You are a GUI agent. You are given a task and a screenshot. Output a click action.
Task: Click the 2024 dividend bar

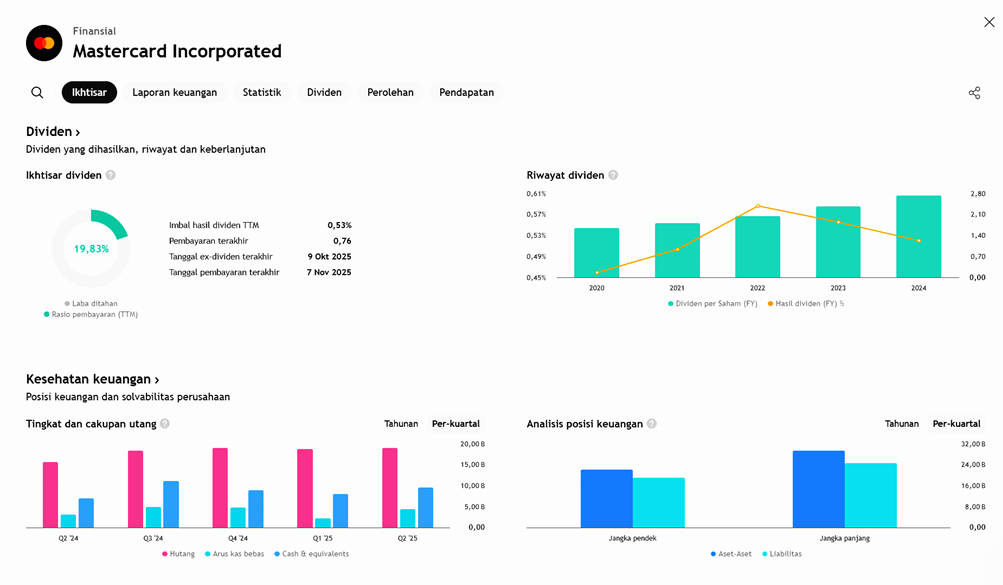click(x=918, y=237)
